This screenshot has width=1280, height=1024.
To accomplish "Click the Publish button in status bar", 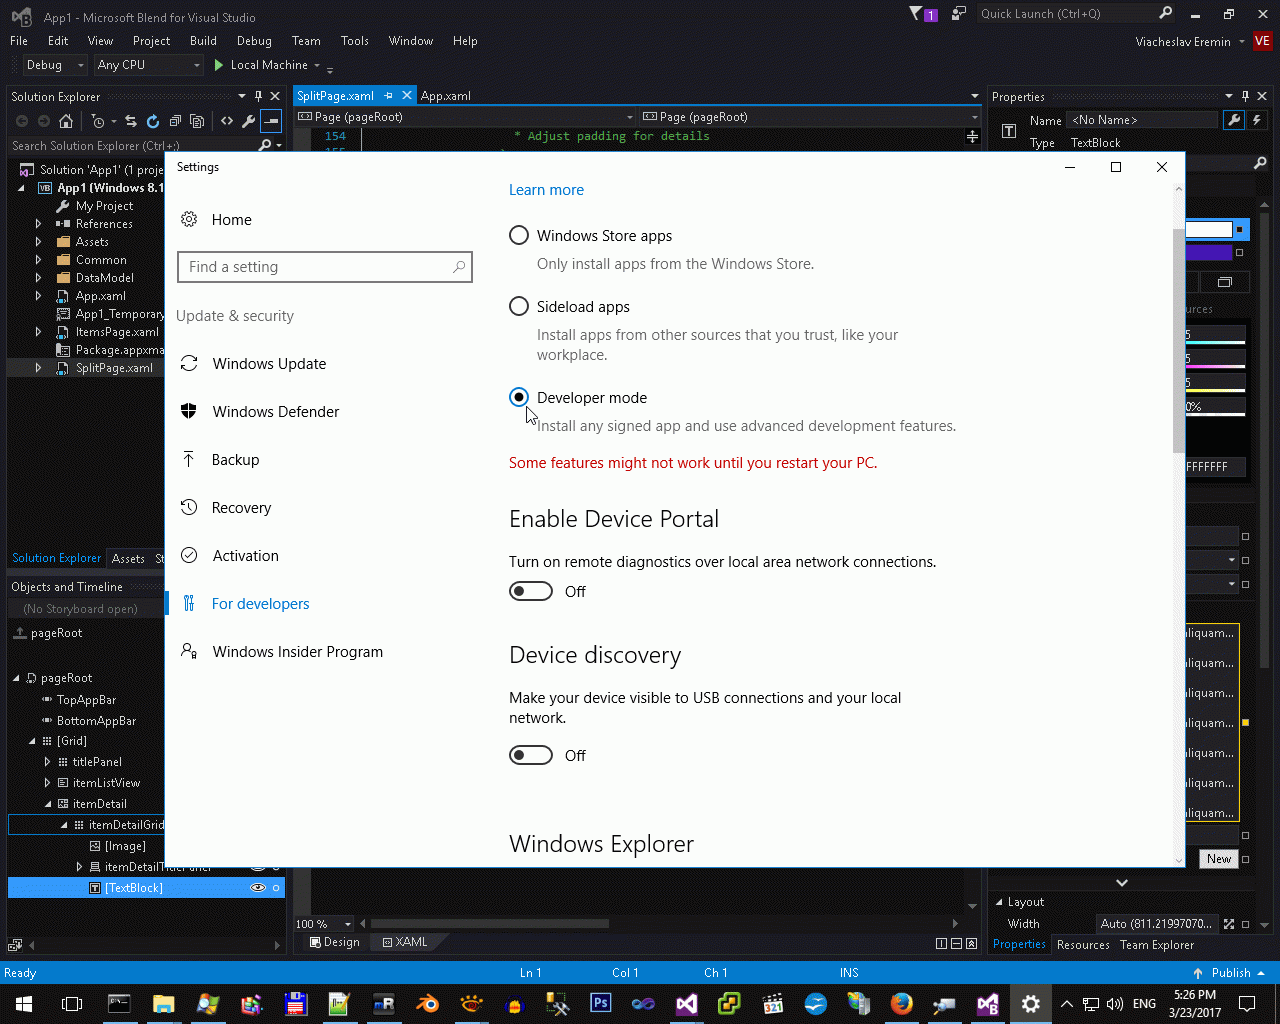I will pyautogui.click(x=1229, y=973).
